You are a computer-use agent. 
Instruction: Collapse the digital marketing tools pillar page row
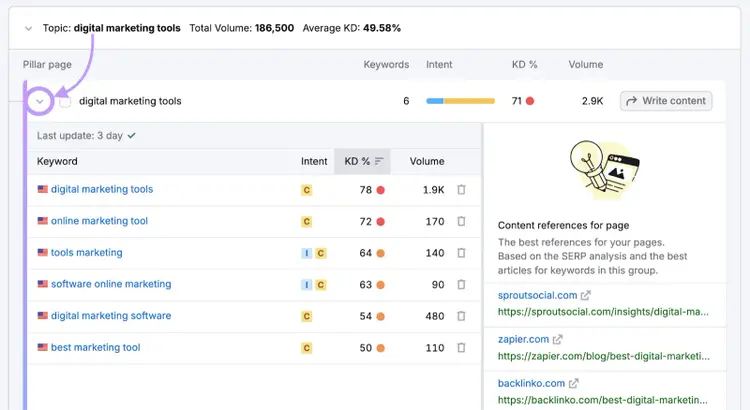(x=40, y=101)
